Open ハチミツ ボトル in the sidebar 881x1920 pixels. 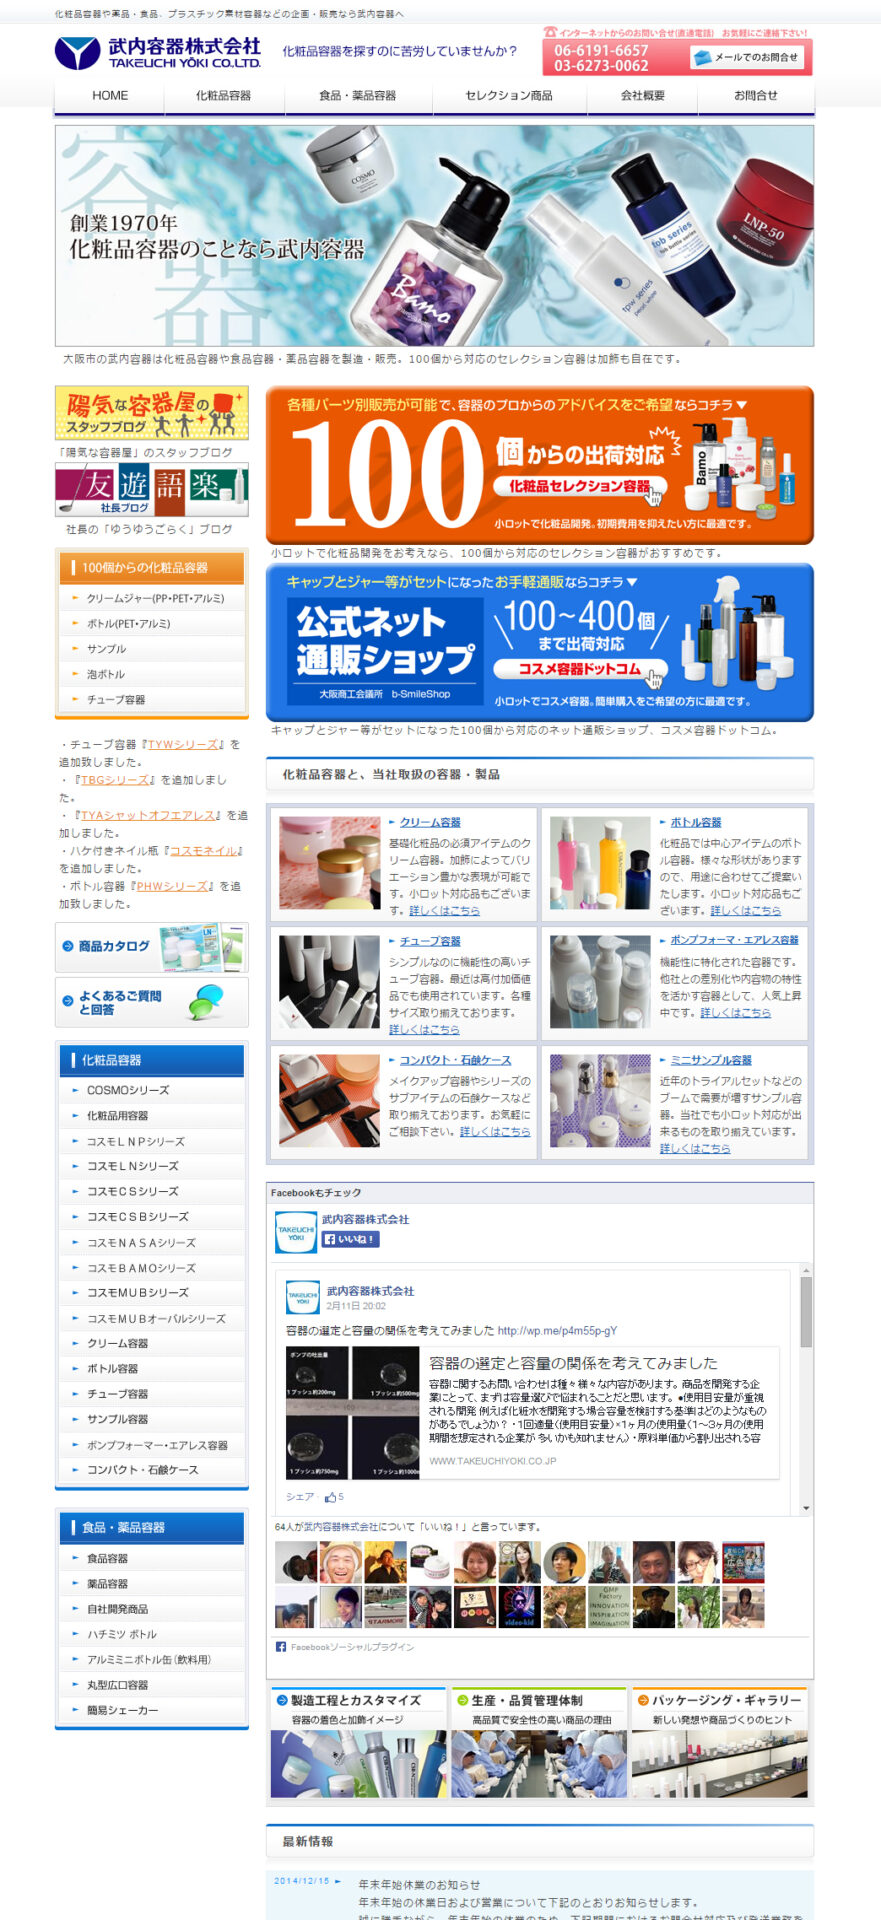click(x=152, y=1634)
